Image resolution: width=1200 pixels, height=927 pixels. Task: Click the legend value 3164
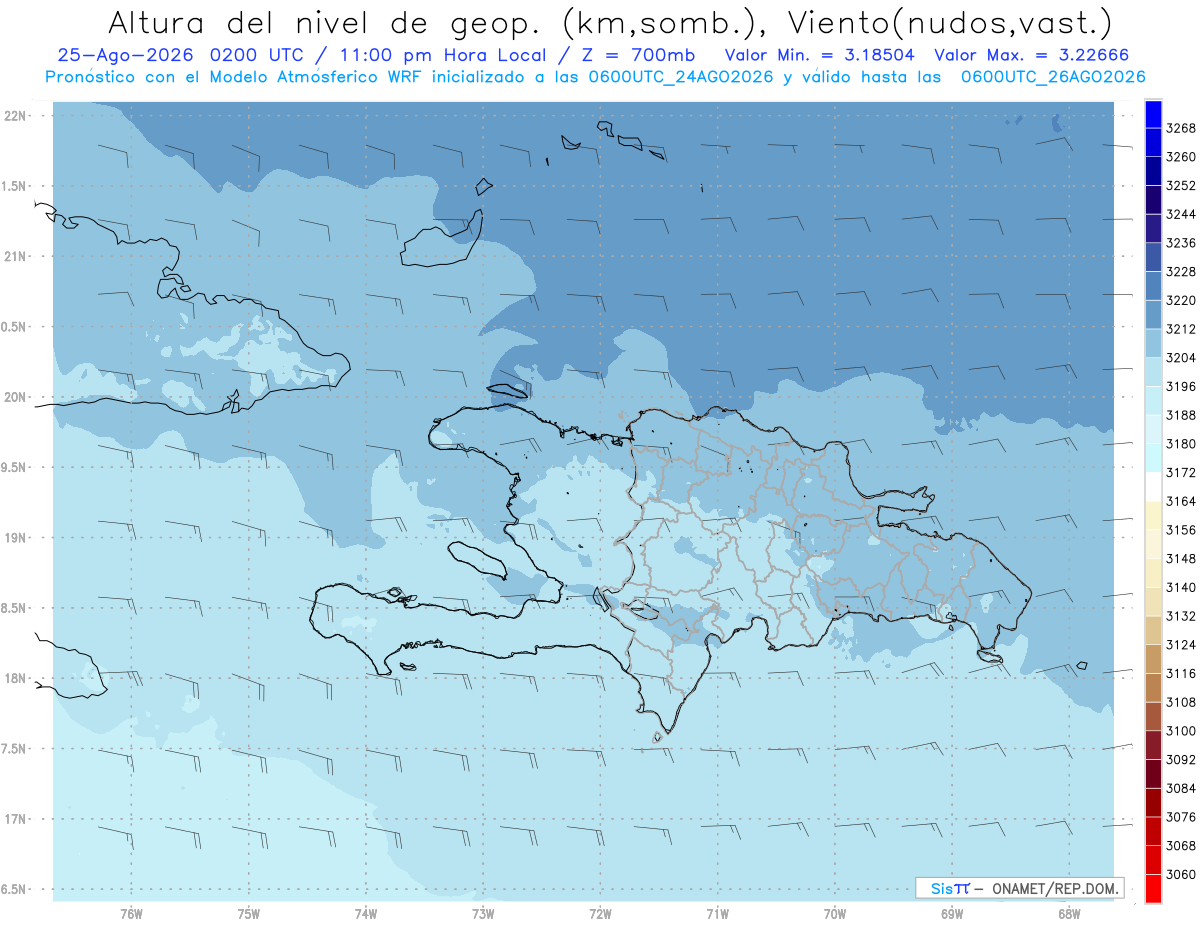pos(1181,501)
